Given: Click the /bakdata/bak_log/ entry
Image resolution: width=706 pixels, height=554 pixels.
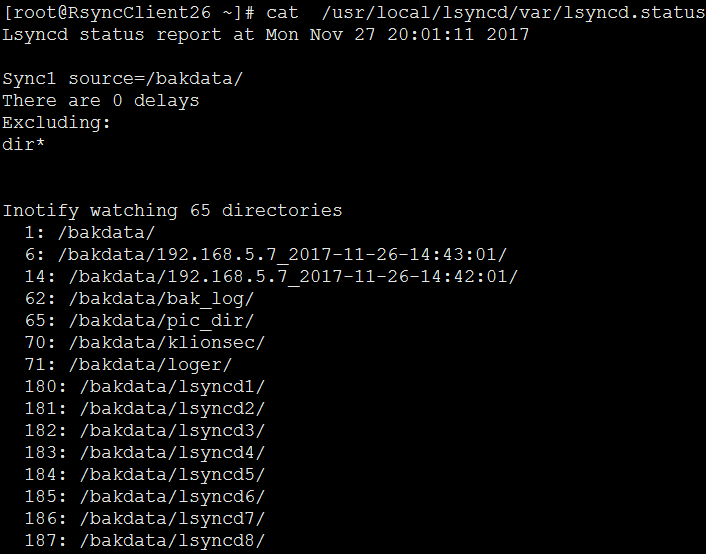Looking at the screenshot, I should coord(140,299).
